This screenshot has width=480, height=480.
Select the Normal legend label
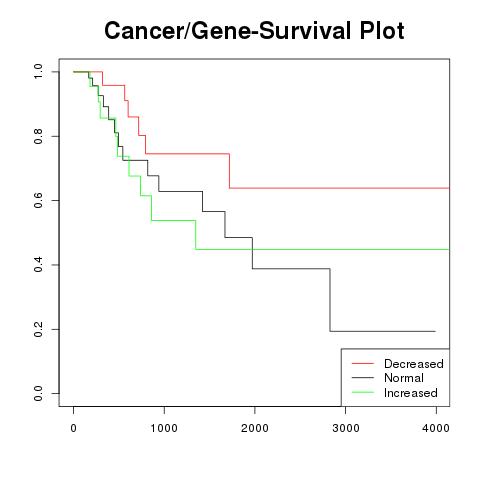pos(404,378)
